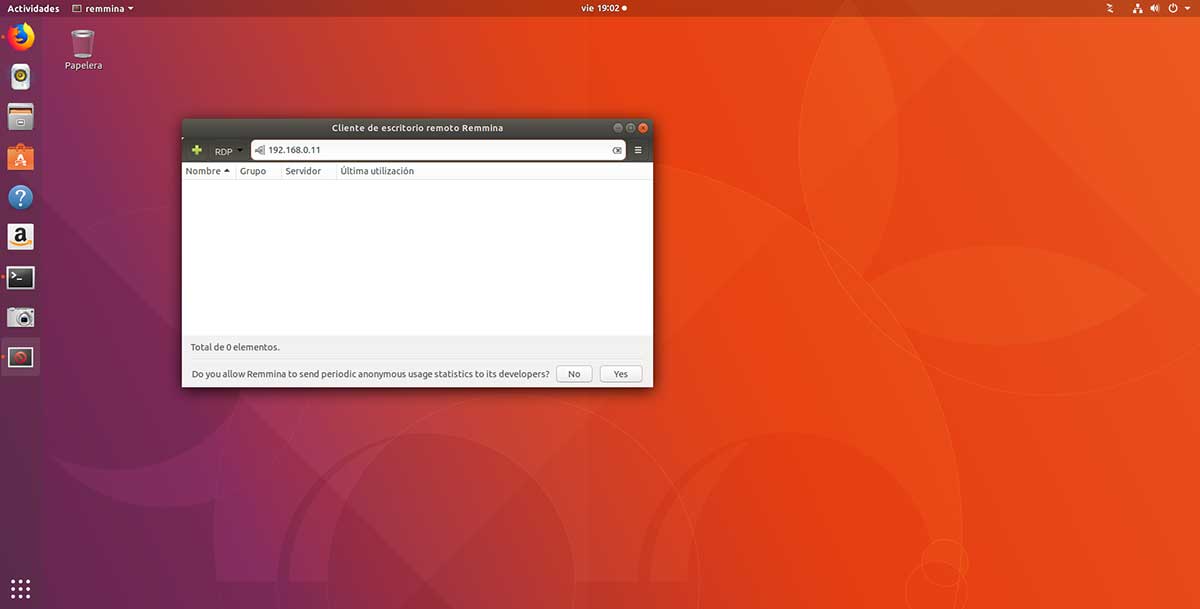Open the Screenshot tool in dock
This screenshot has height=609, width=1200.
[20, 317]
